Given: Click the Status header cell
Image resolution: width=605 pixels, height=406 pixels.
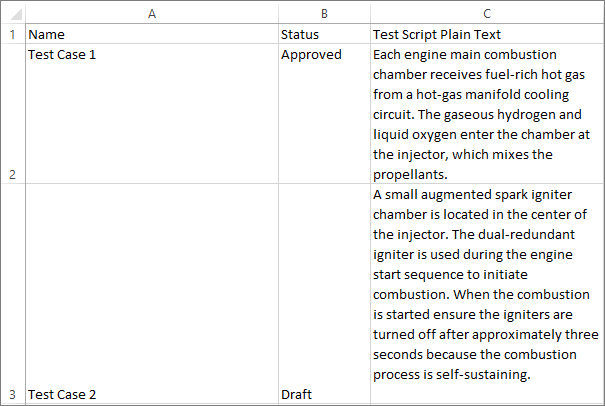Looking at the screenshot, I should [324, 34].
